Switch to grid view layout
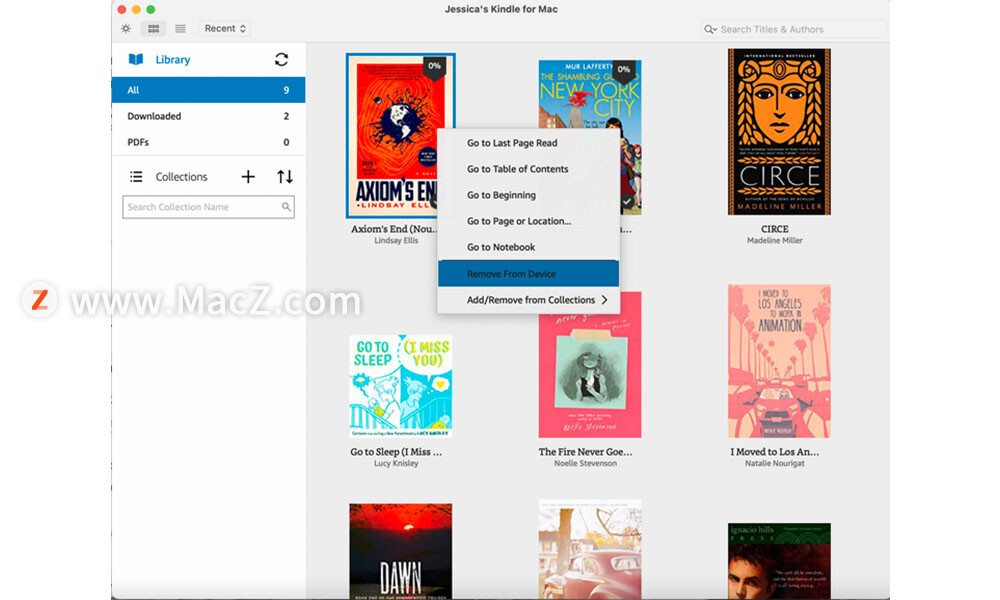Screen dimensions: 1000x600 coord(154,29)
